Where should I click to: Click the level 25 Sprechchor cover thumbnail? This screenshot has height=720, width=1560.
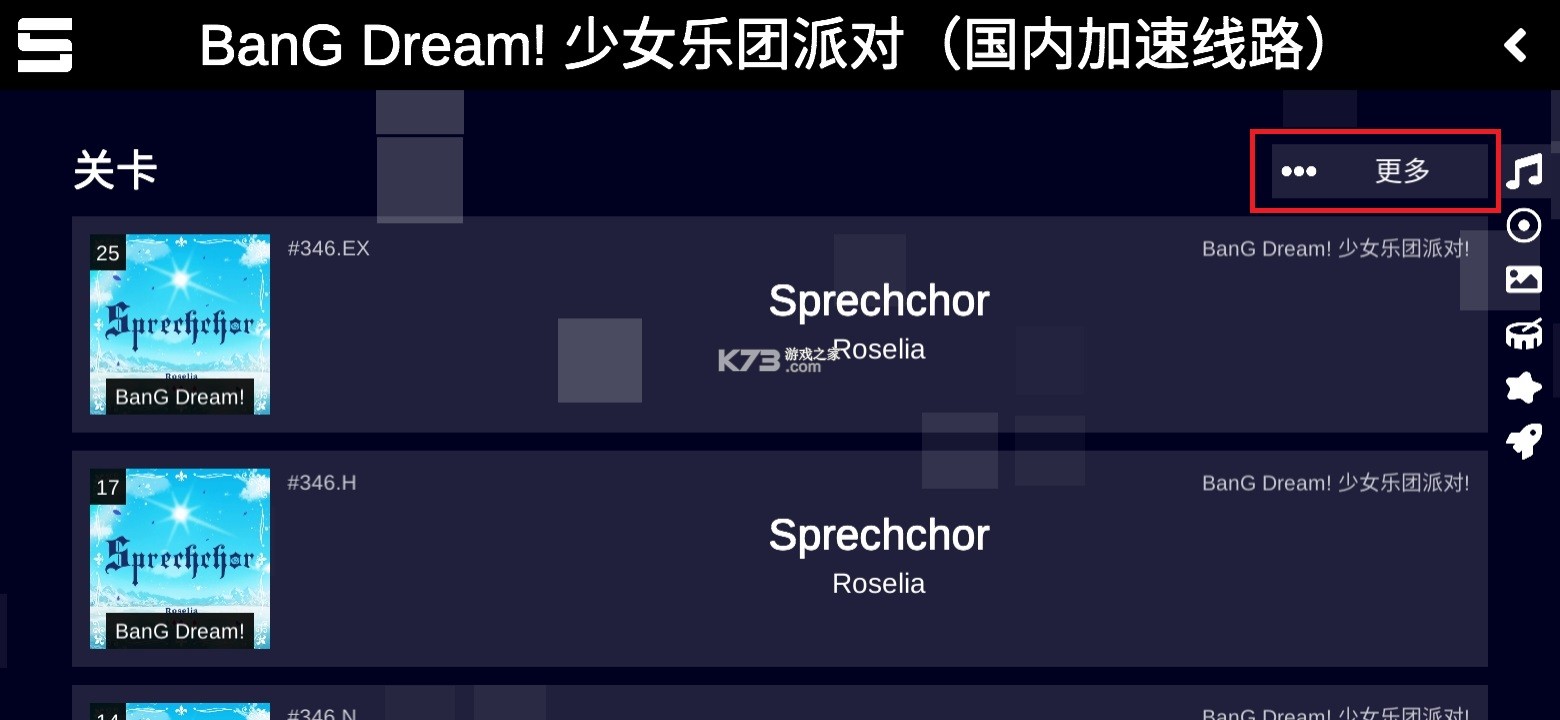180,324
